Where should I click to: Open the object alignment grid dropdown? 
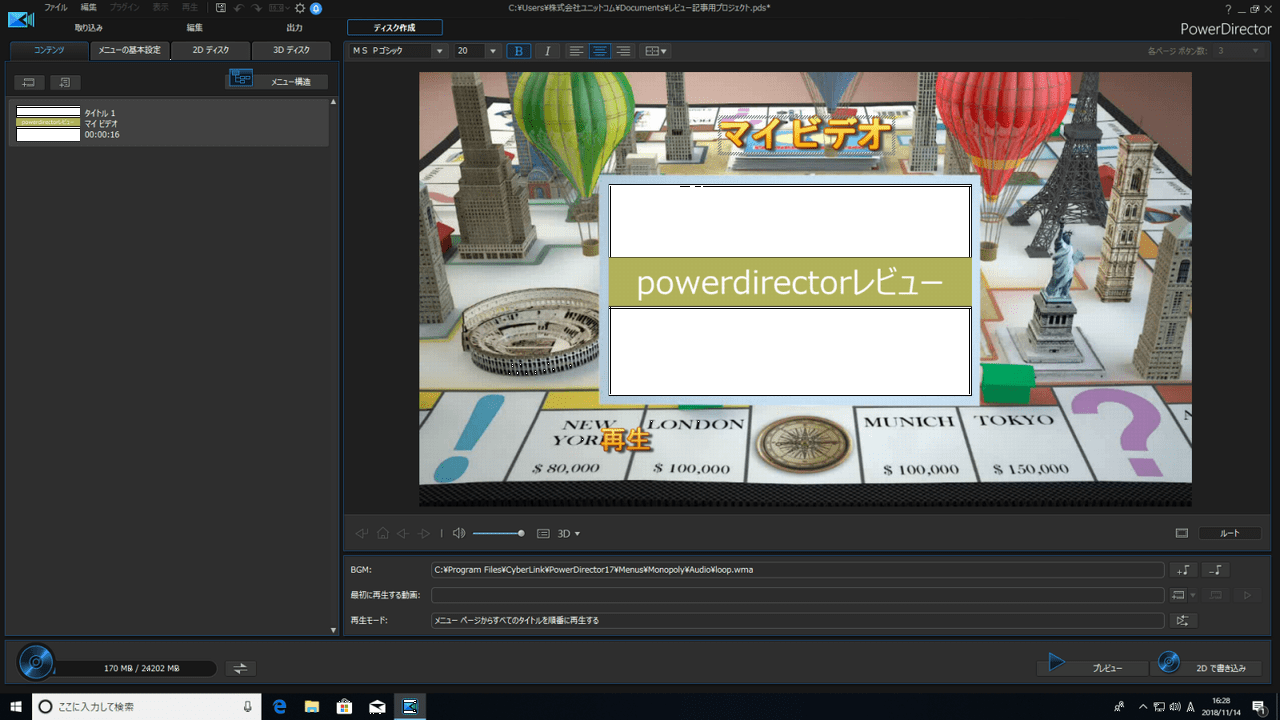[656, 51]
